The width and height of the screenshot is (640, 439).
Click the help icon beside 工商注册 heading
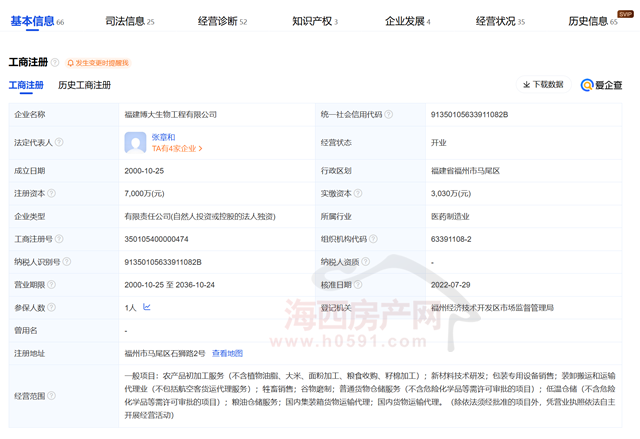tap(55, 62)
